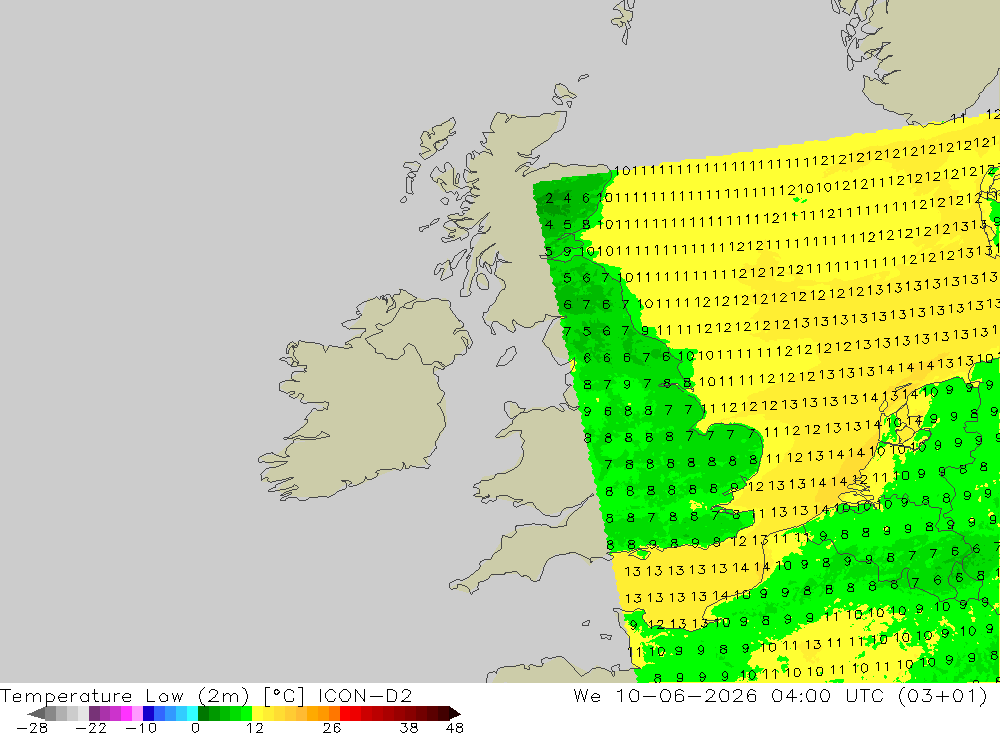Pick the darkest green swatch right of 0

pyautogui.click(x=203, y=713)
